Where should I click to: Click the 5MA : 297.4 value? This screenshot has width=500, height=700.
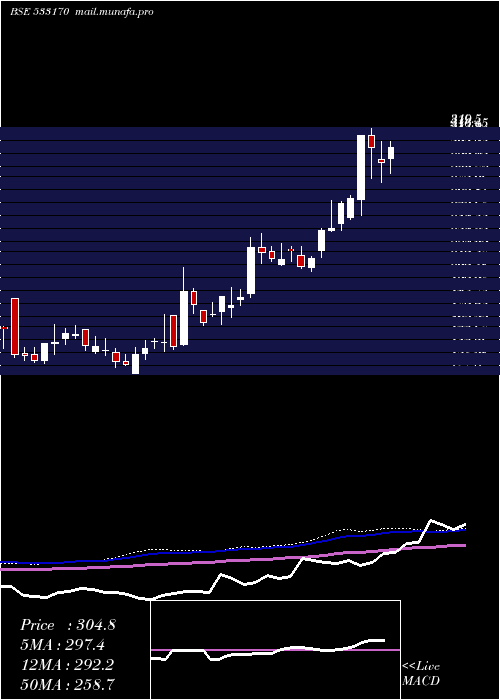pos(65,645)
